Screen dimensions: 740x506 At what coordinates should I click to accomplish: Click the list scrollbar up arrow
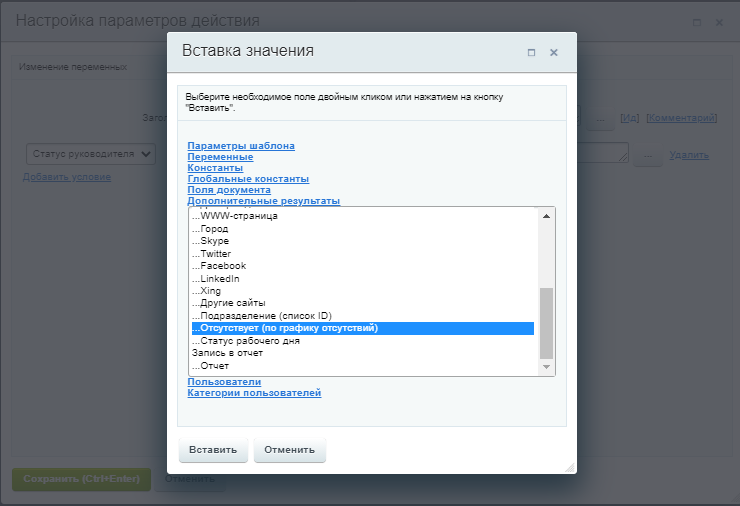click(547, 216)
